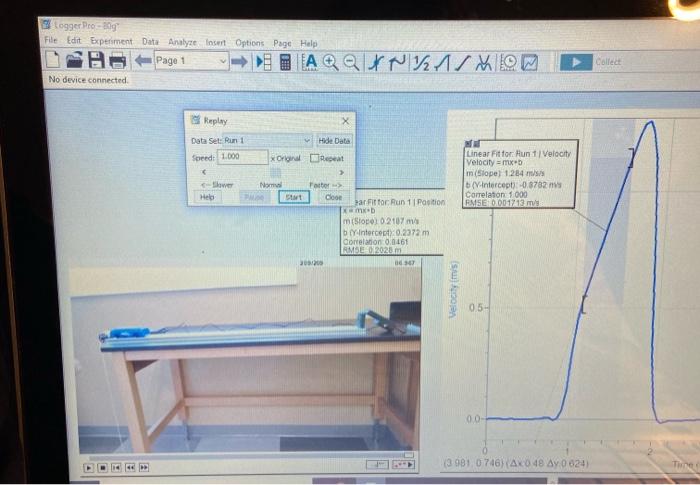Open the File menu
Image resolution: width=700 pixels, height=485 pixels.
(51, 40)
